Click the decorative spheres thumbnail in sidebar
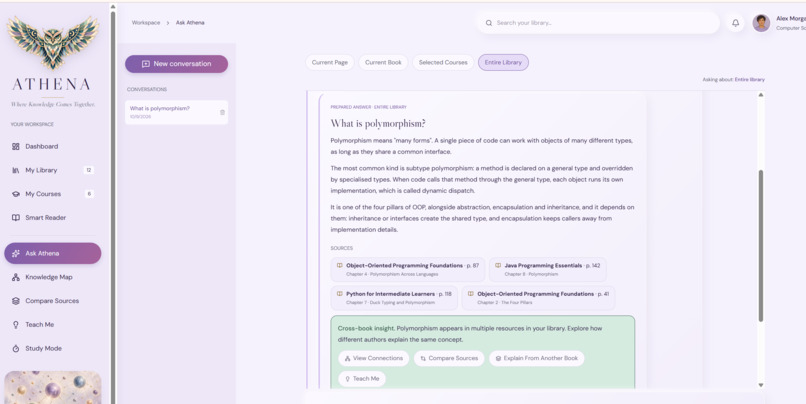 (x=52, y=388)
